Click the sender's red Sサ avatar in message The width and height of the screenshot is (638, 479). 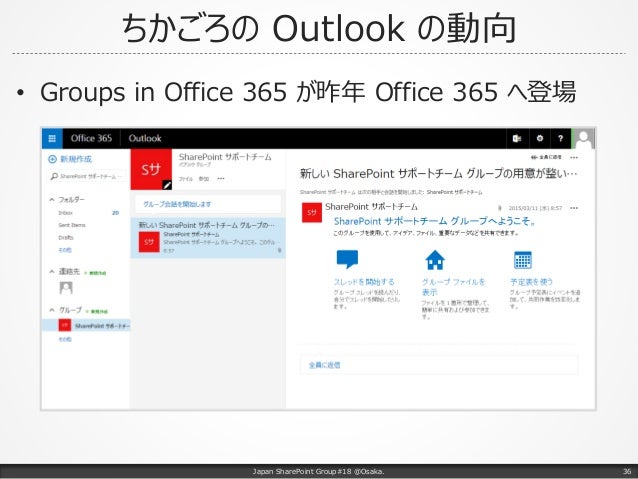coord(311,212)
